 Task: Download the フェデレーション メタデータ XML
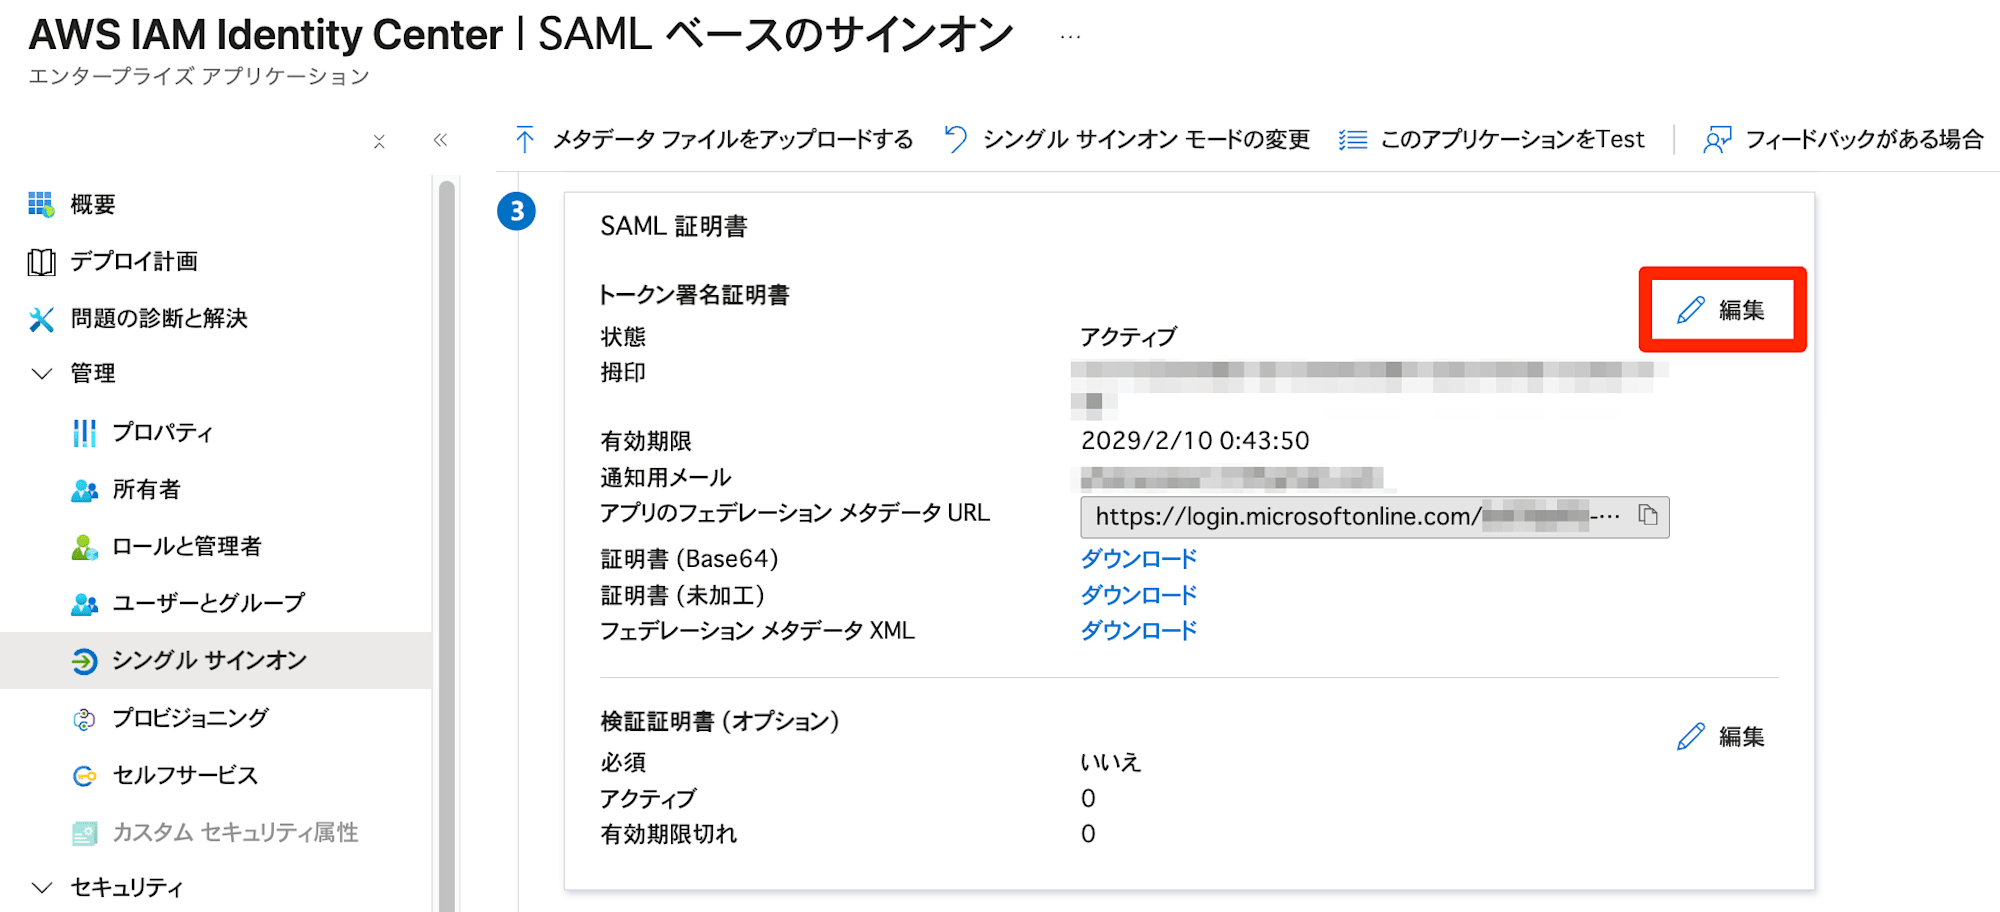point(1137,630)
